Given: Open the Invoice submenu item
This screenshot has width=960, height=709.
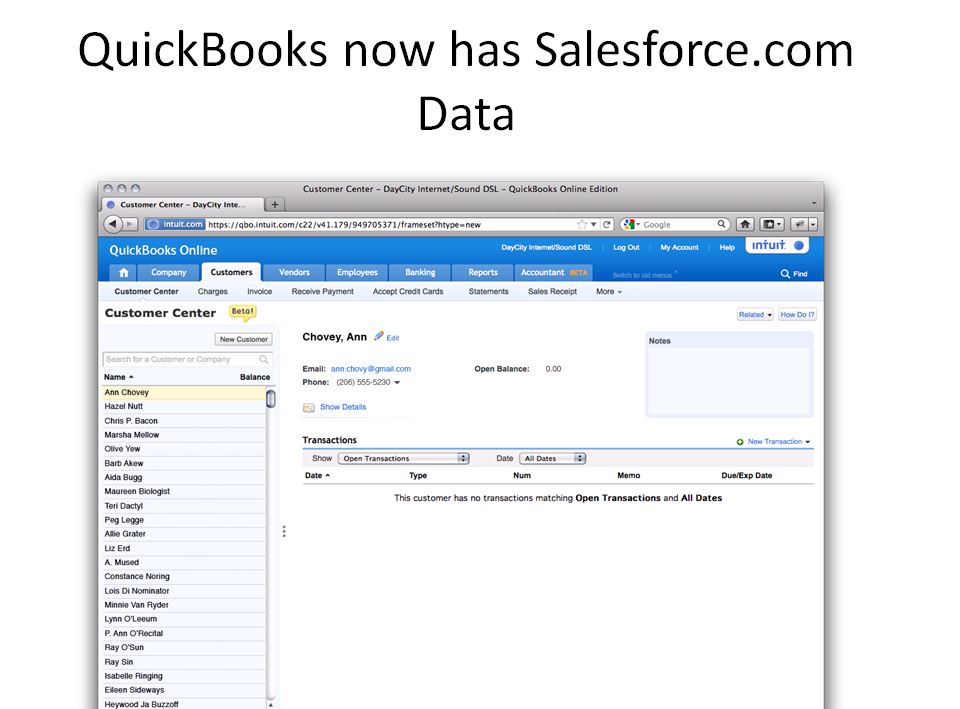Looking at the screenshot, I should click(260, 291).
